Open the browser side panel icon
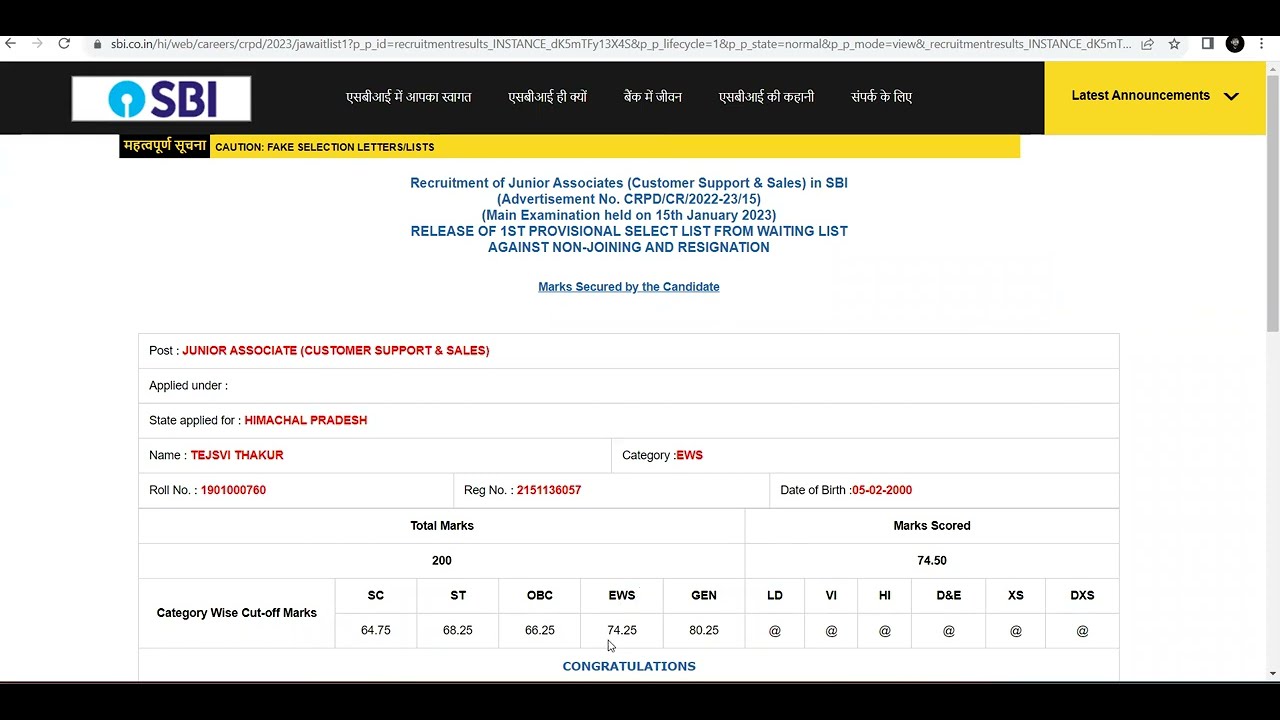The image size is (1280, 720). pyautogui.click(x=1208, y=43)
